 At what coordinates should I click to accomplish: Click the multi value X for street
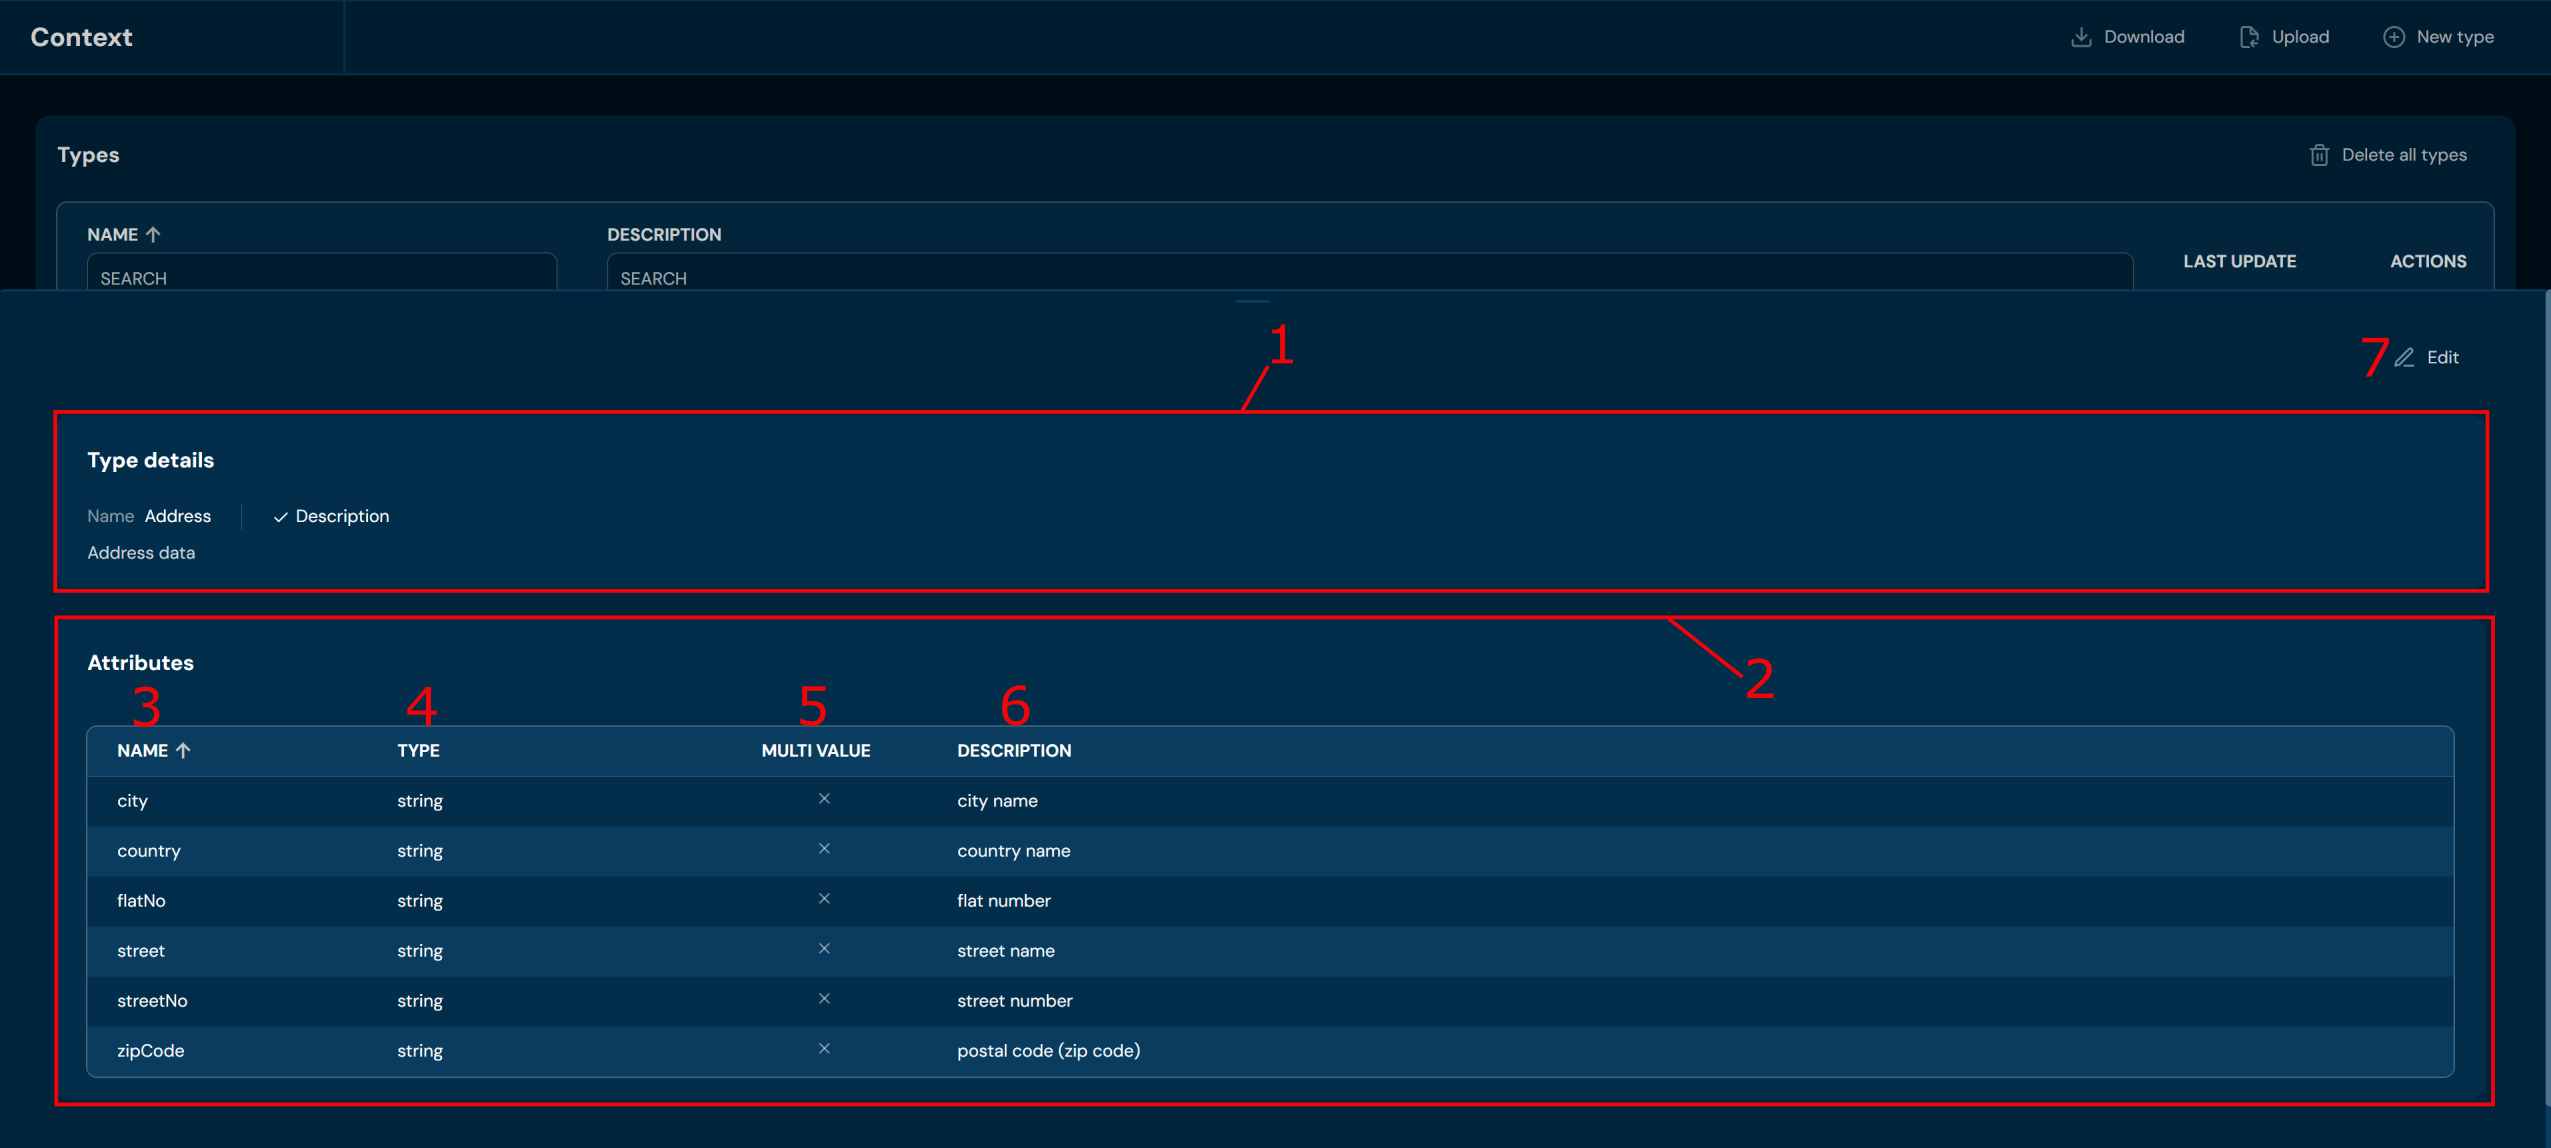point(824,949)
